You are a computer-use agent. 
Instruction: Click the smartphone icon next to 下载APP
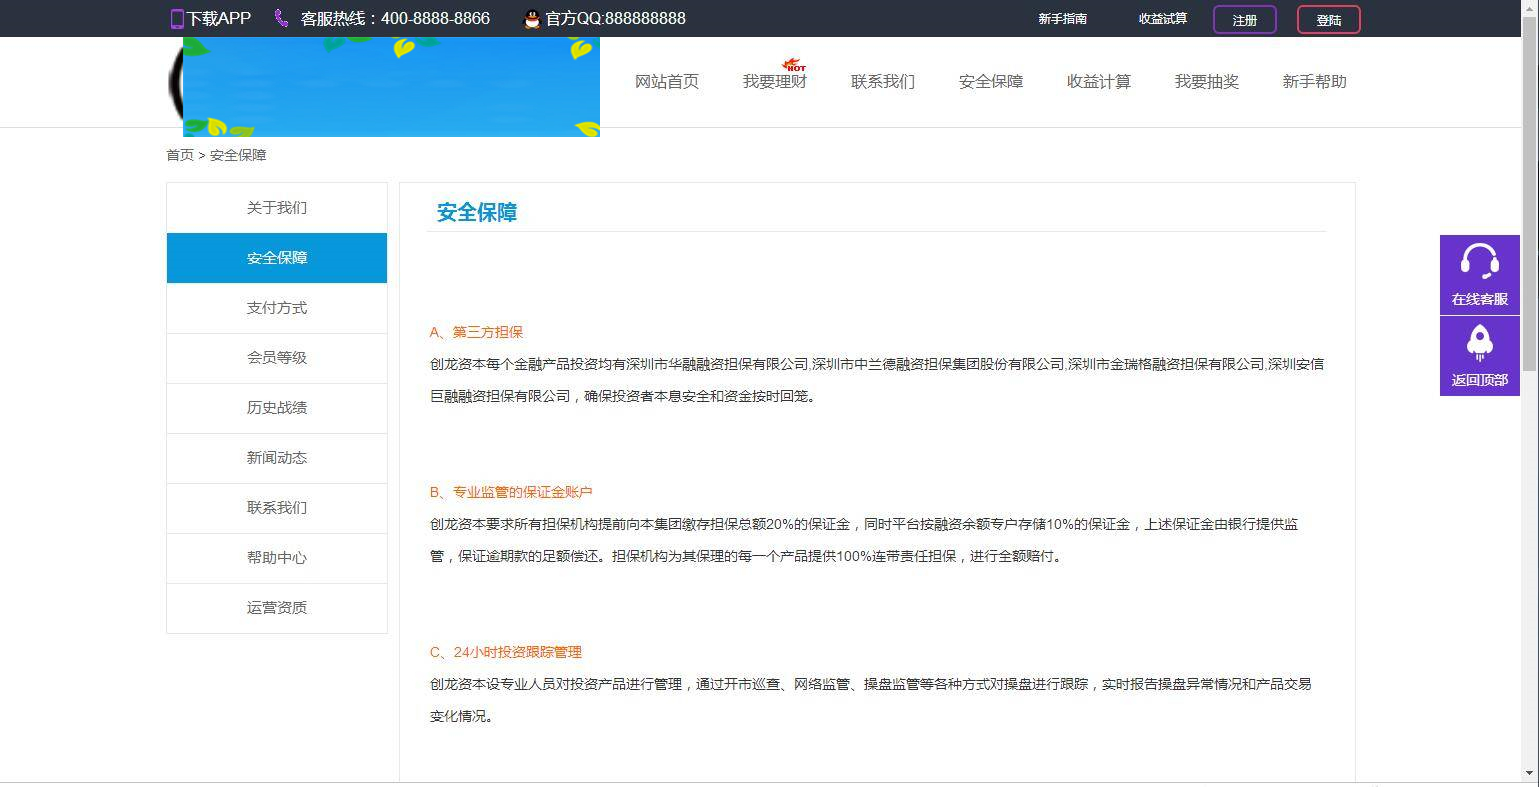coord(176,18)
